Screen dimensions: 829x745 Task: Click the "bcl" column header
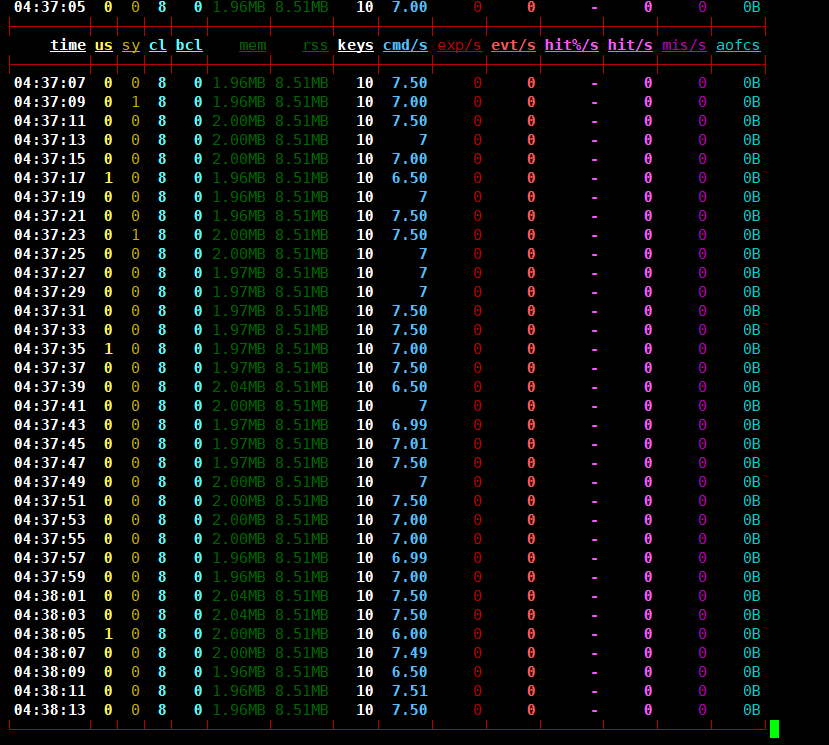coord(189,45)
